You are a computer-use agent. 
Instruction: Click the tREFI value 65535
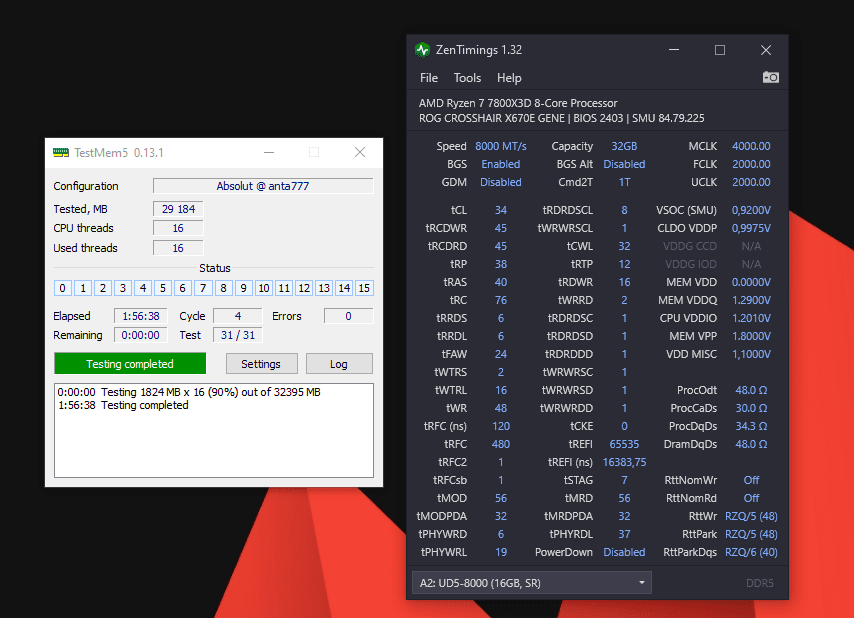(624, 444)
